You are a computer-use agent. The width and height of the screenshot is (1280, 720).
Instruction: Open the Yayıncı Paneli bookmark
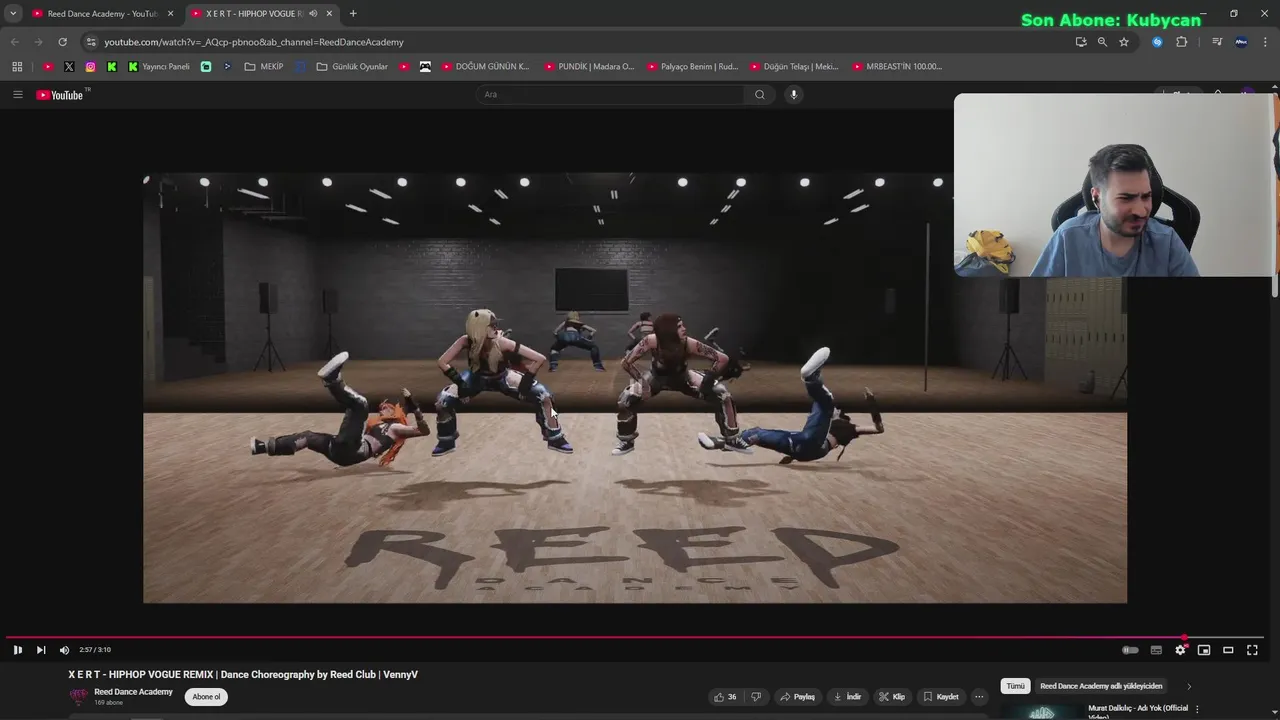pyautogui.click(x=159, y=67)
